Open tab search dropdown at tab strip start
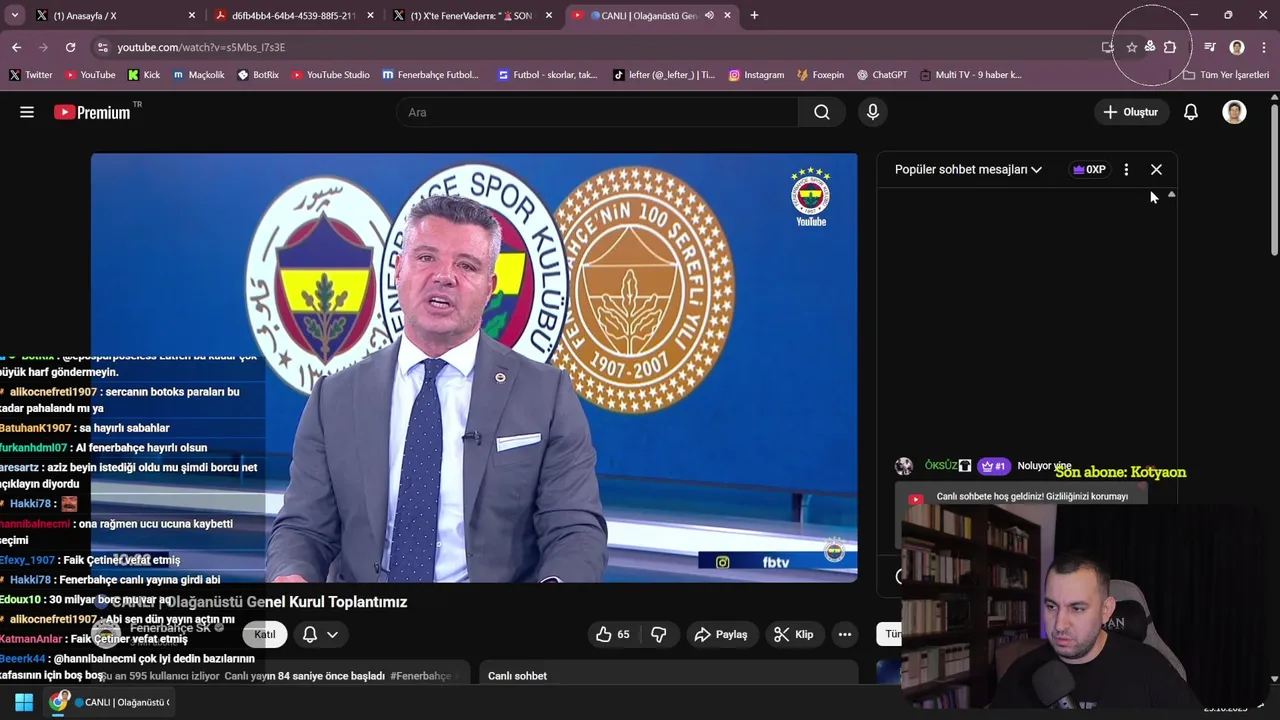Viewport: 1280px width, 720px height. coord(13,15)
